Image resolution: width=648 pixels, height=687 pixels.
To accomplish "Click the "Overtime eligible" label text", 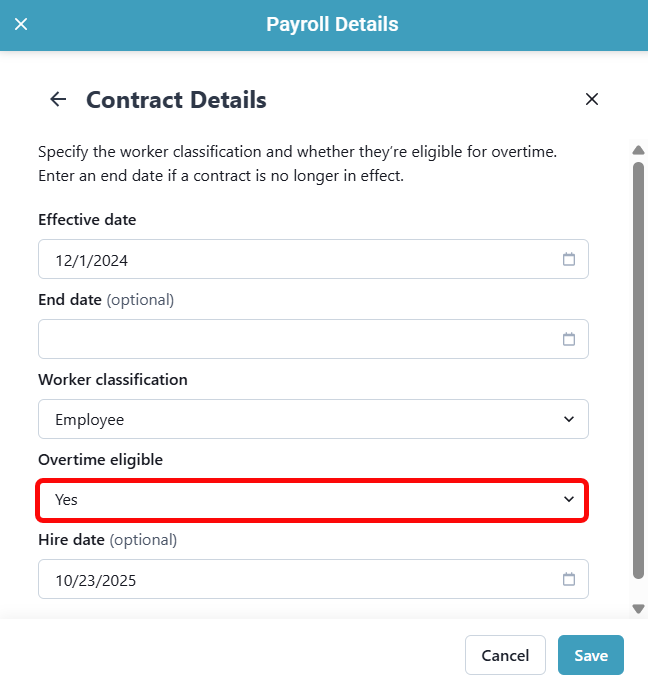I will 100,459.
